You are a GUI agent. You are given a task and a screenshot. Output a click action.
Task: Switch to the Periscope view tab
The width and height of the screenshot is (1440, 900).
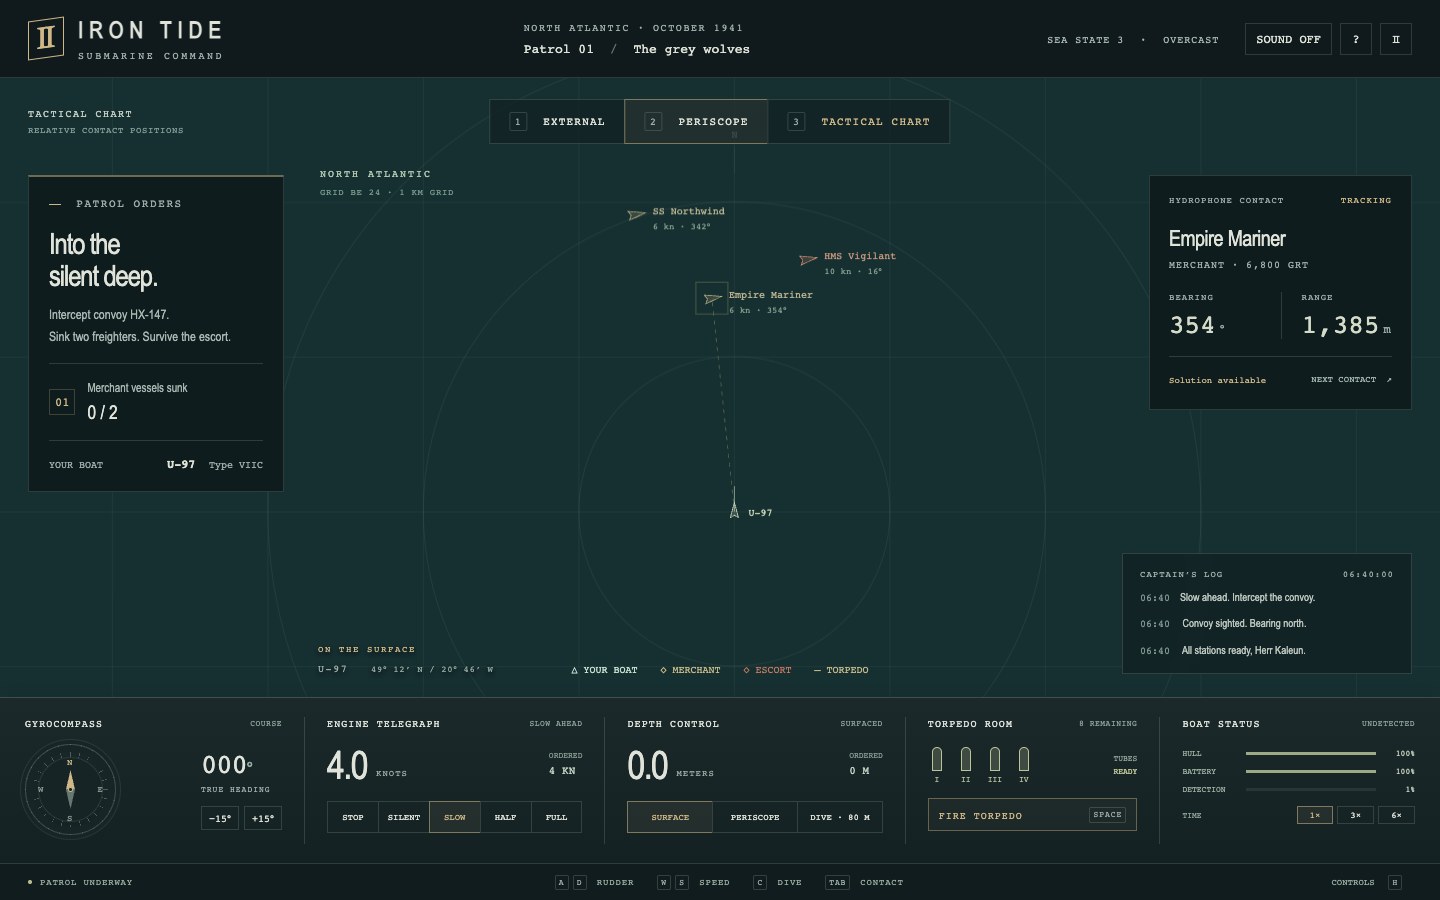click(x=696, y=122)
